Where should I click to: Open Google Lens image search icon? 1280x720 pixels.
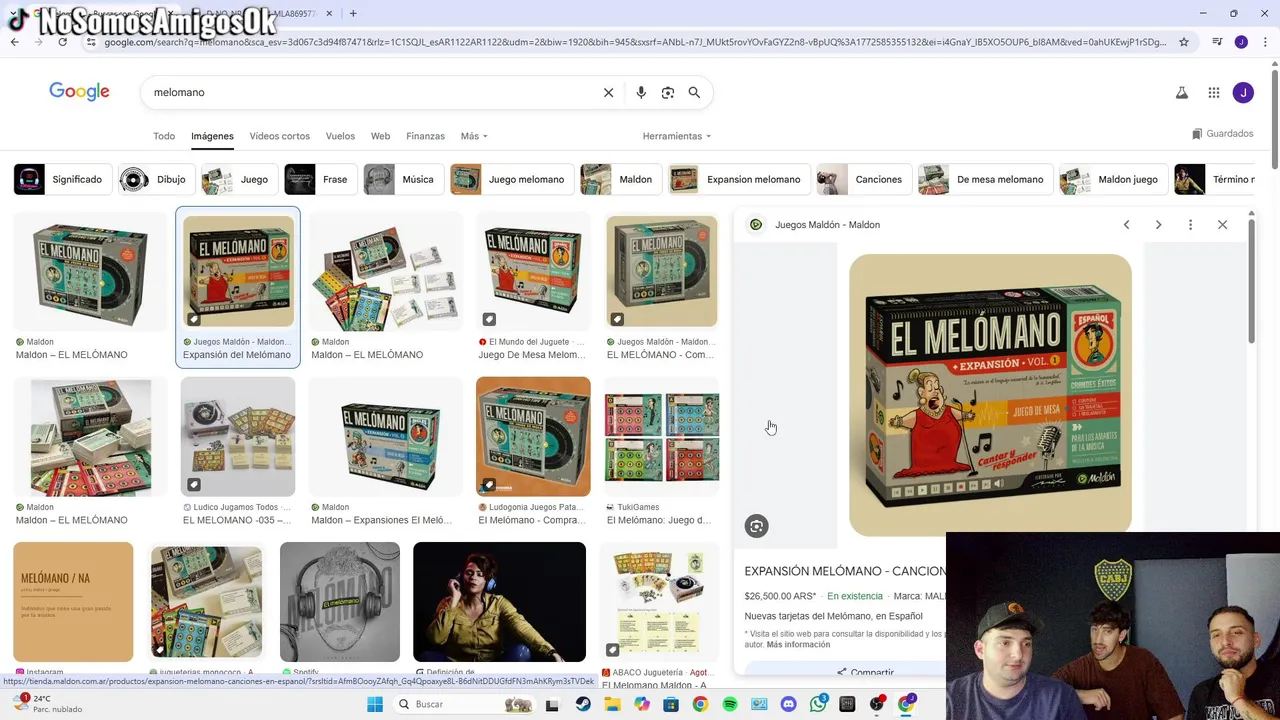[668, 92]
